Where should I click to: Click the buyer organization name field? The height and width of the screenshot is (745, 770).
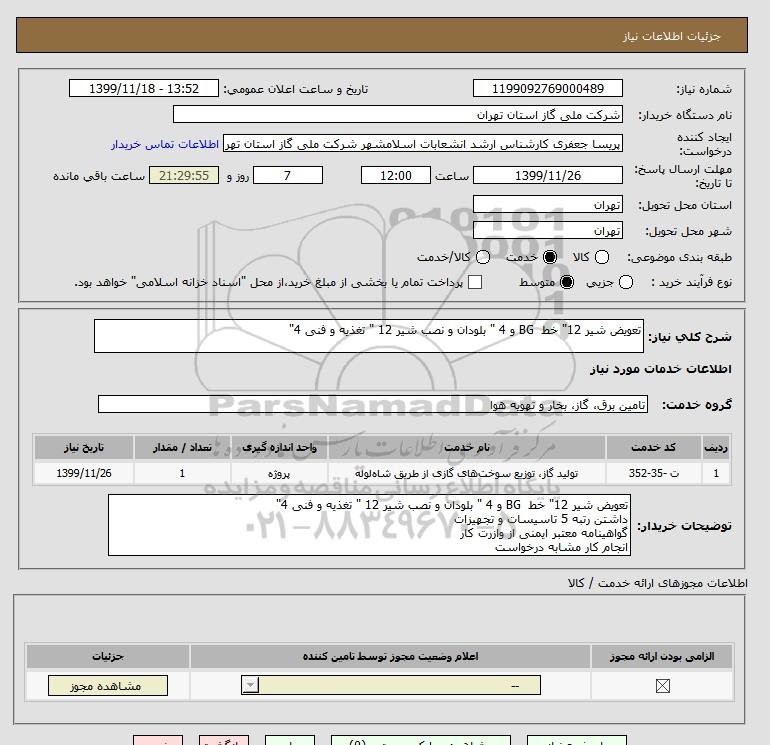(398, 114)
